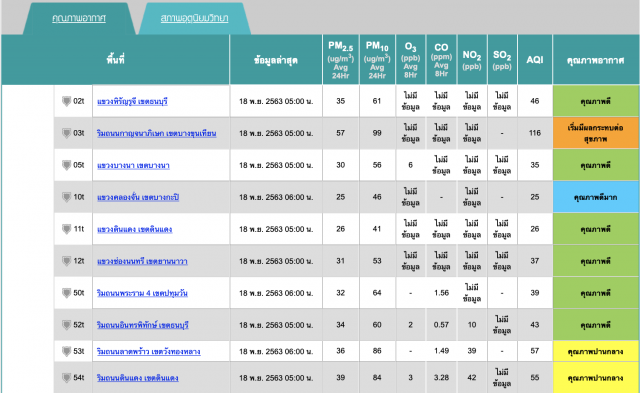Click the พื้นที่ column header

(x=115, y=60)
